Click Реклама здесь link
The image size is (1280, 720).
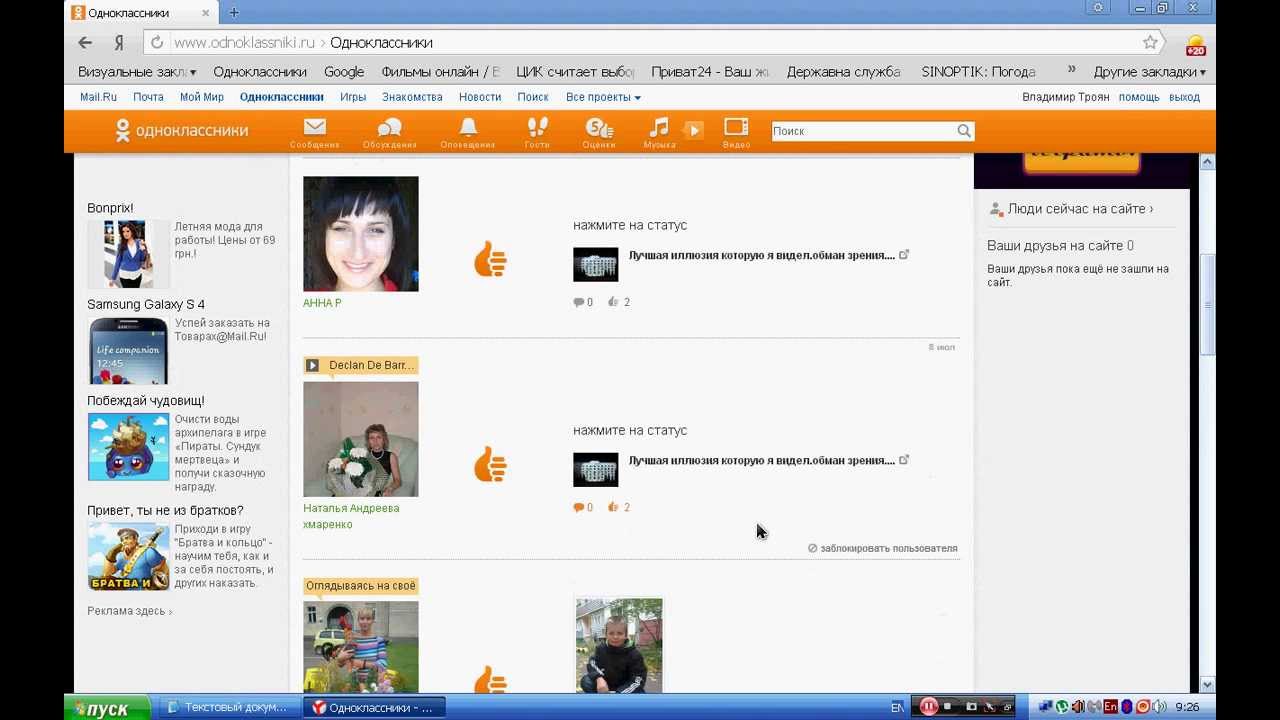tap(129, 611)
